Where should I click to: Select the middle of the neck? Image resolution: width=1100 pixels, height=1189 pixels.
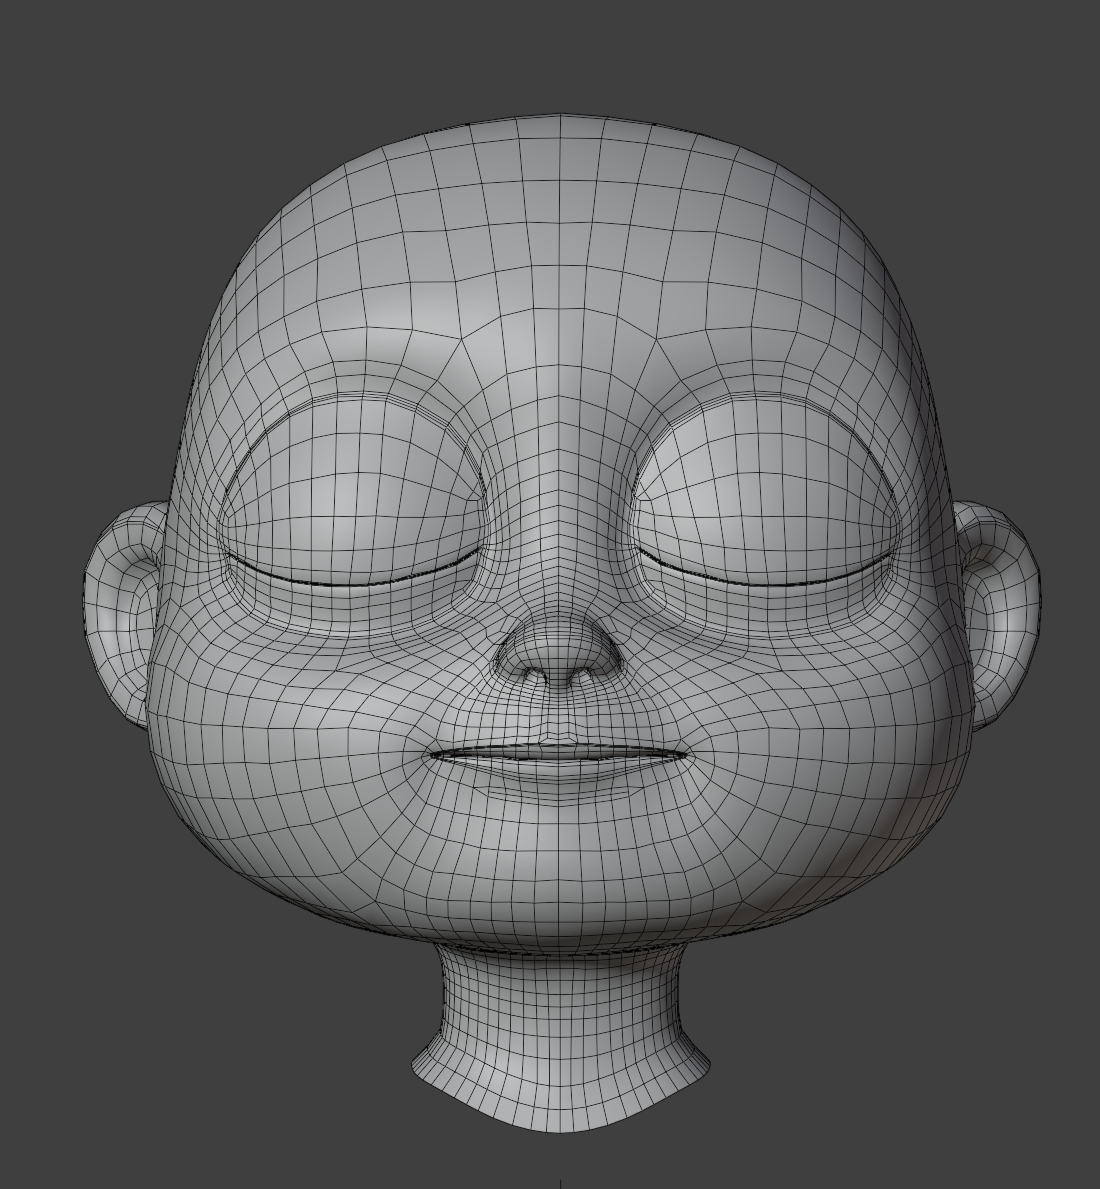click(x=560, y=1000)
